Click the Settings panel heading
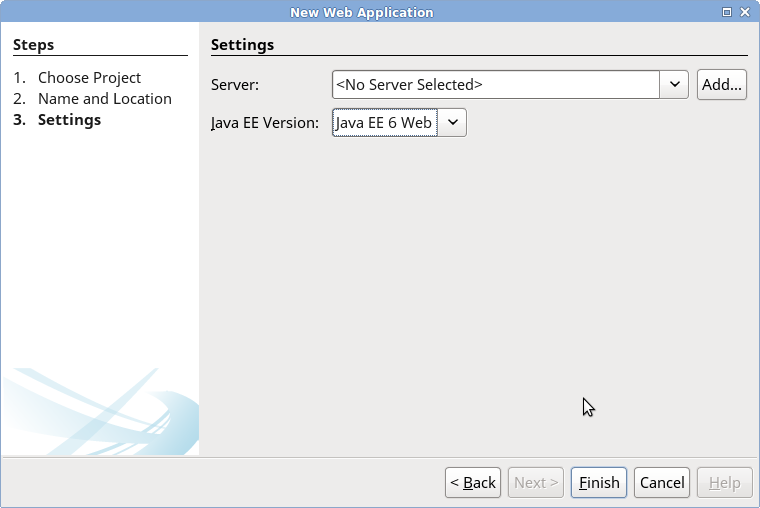760x508 pixels. pos(242,45)
